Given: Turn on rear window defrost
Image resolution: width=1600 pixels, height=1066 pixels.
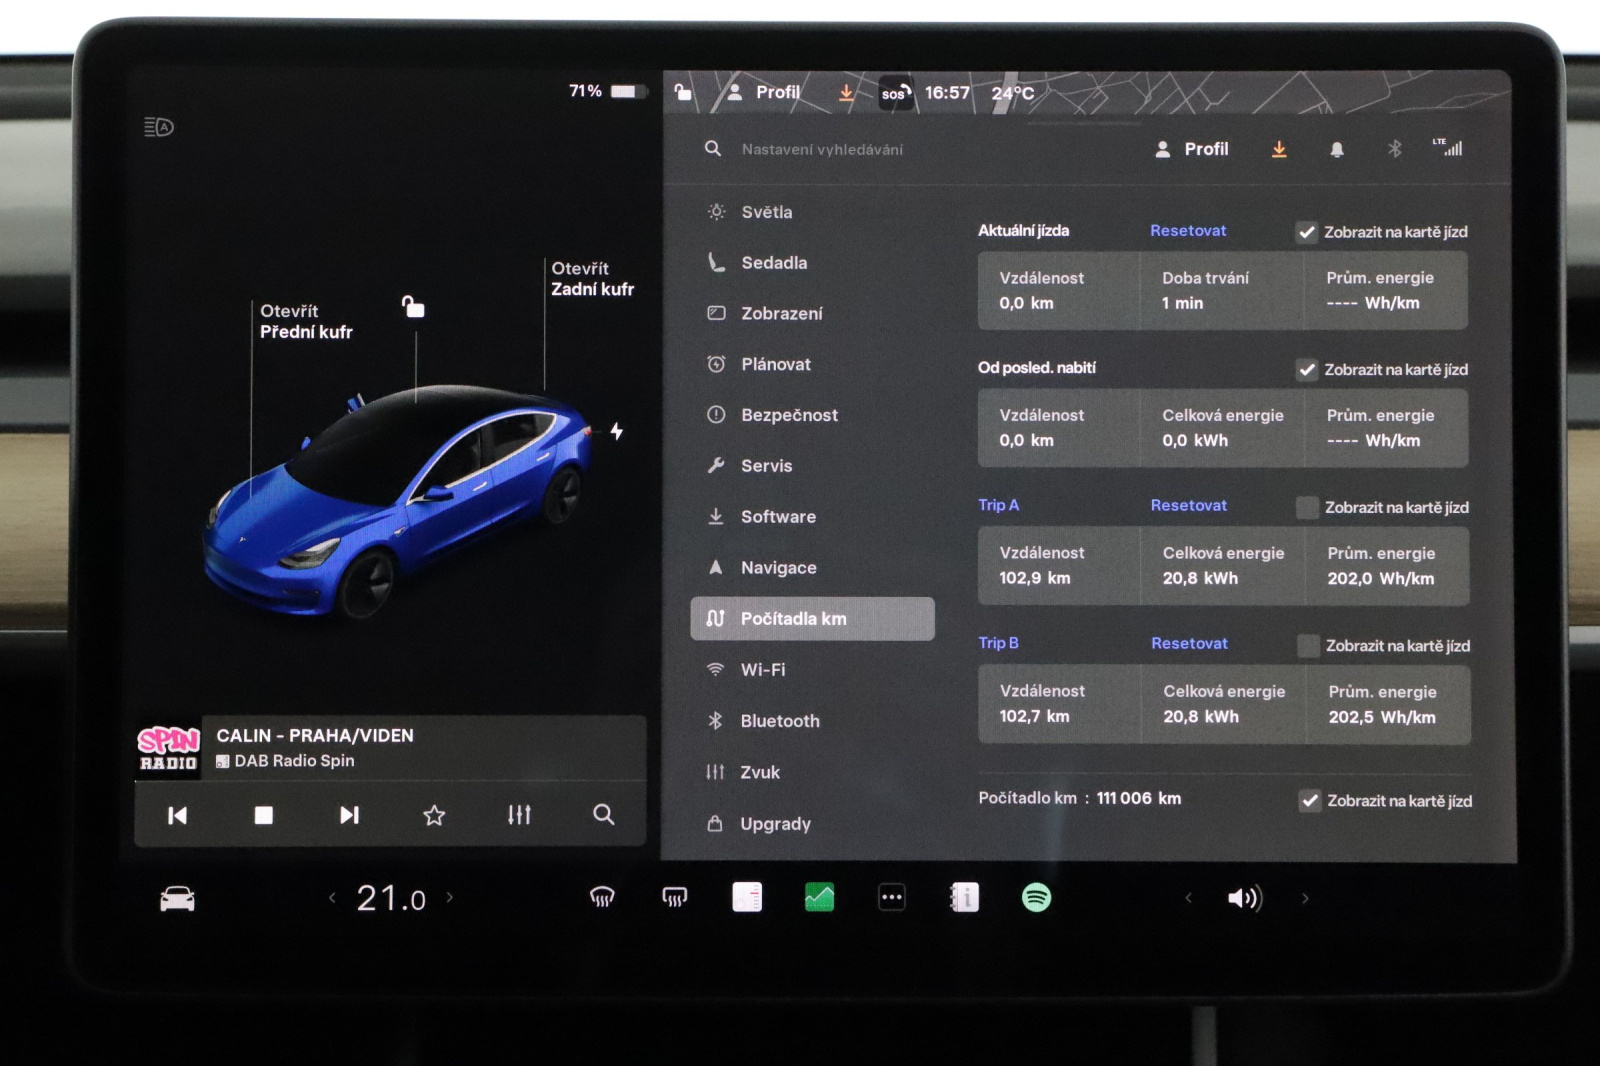Looking at the screenshot, I should (675, 898).
